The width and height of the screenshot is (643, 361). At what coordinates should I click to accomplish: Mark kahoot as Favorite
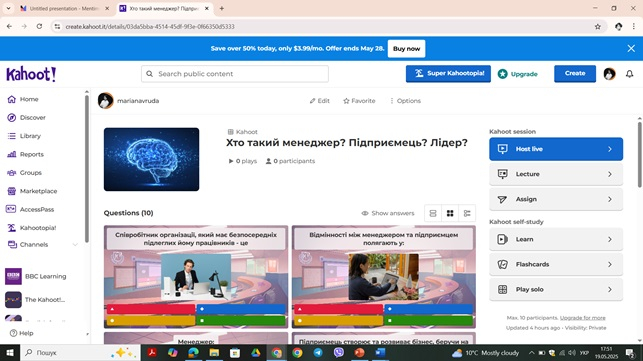359,101
